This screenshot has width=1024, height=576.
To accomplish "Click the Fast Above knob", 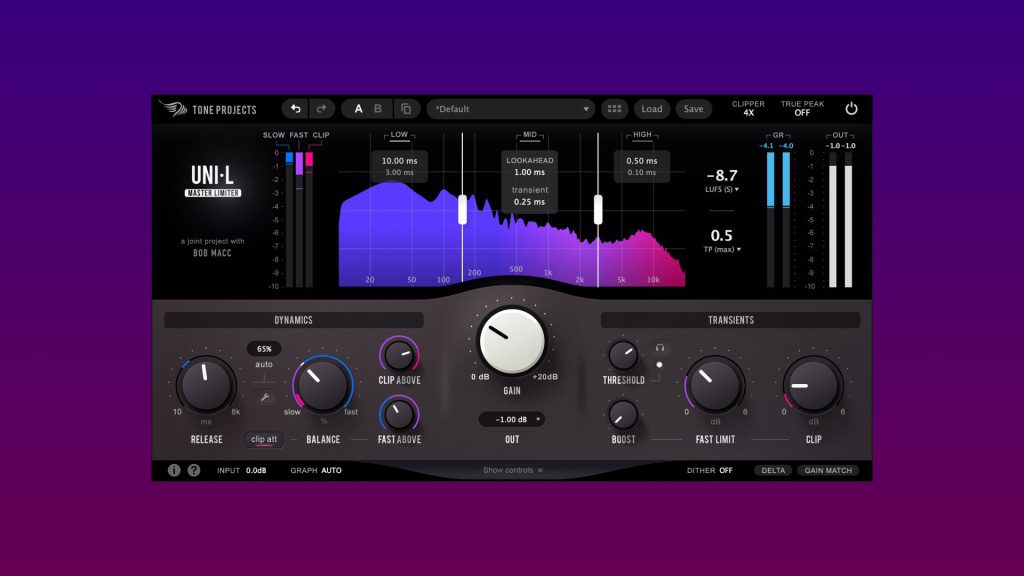I will point(399,414).
